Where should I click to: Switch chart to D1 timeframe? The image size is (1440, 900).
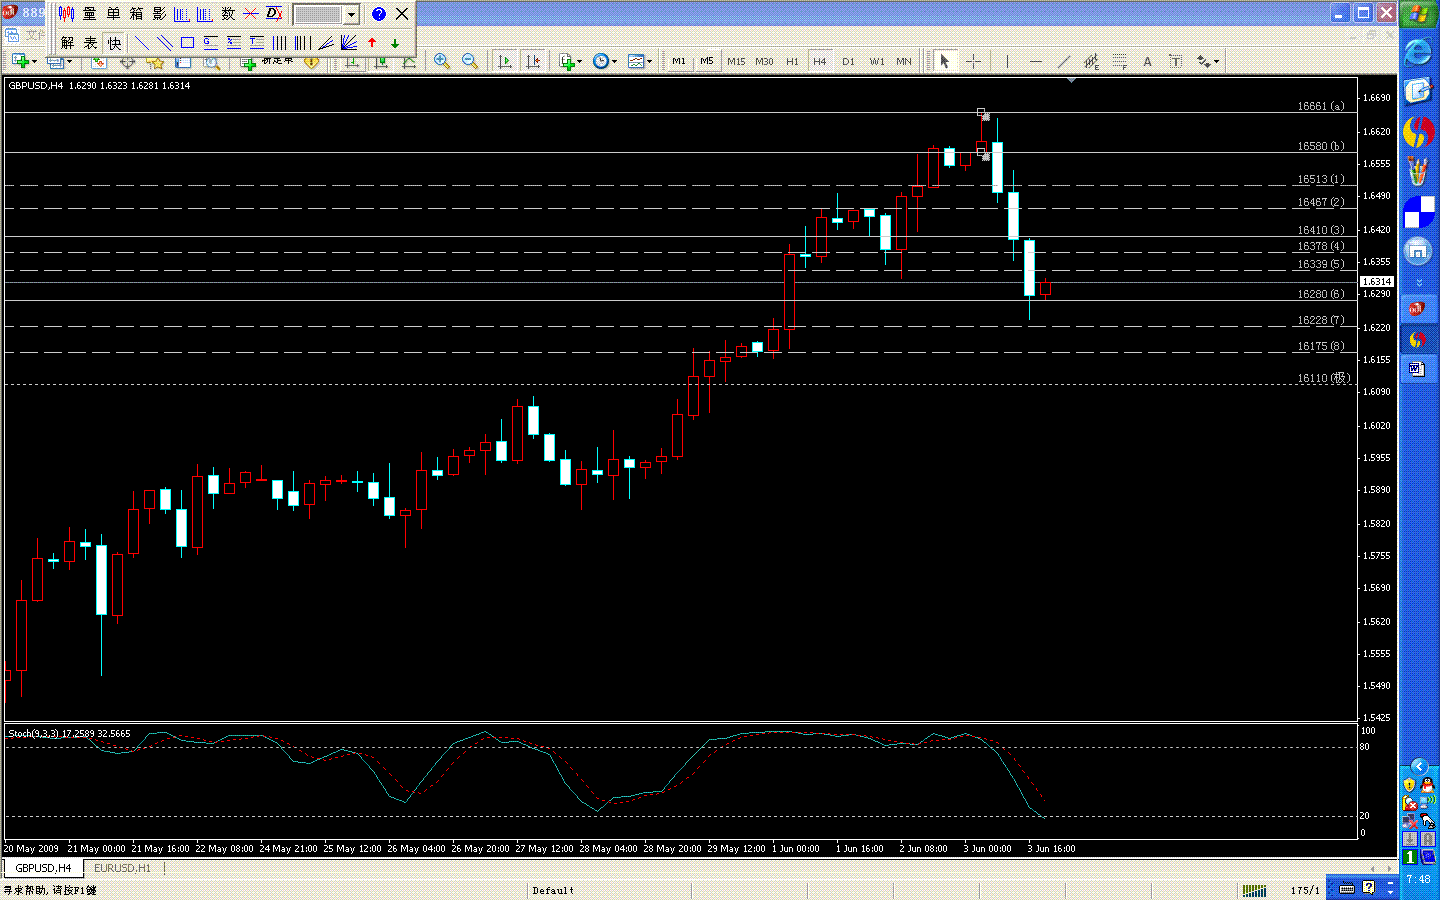(x=848, y=62)
